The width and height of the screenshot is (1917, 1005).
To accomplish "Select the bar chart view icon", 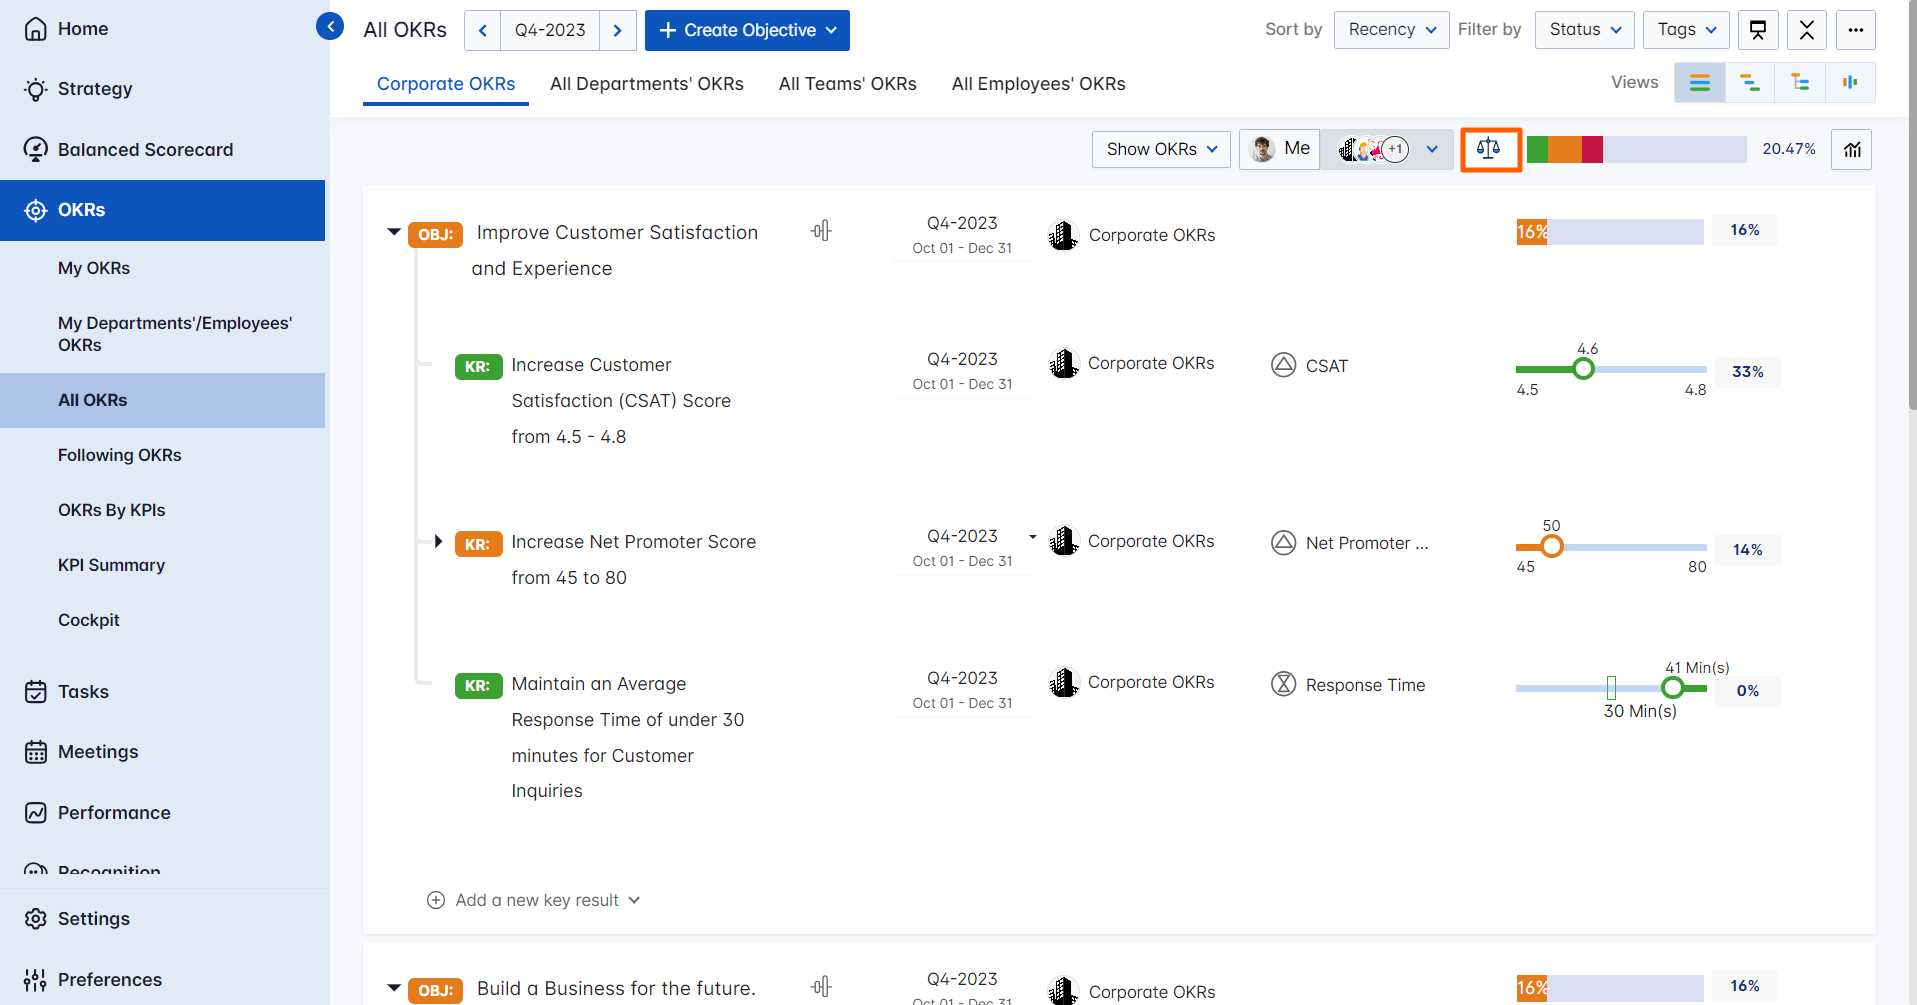I will pos(1849,83).
